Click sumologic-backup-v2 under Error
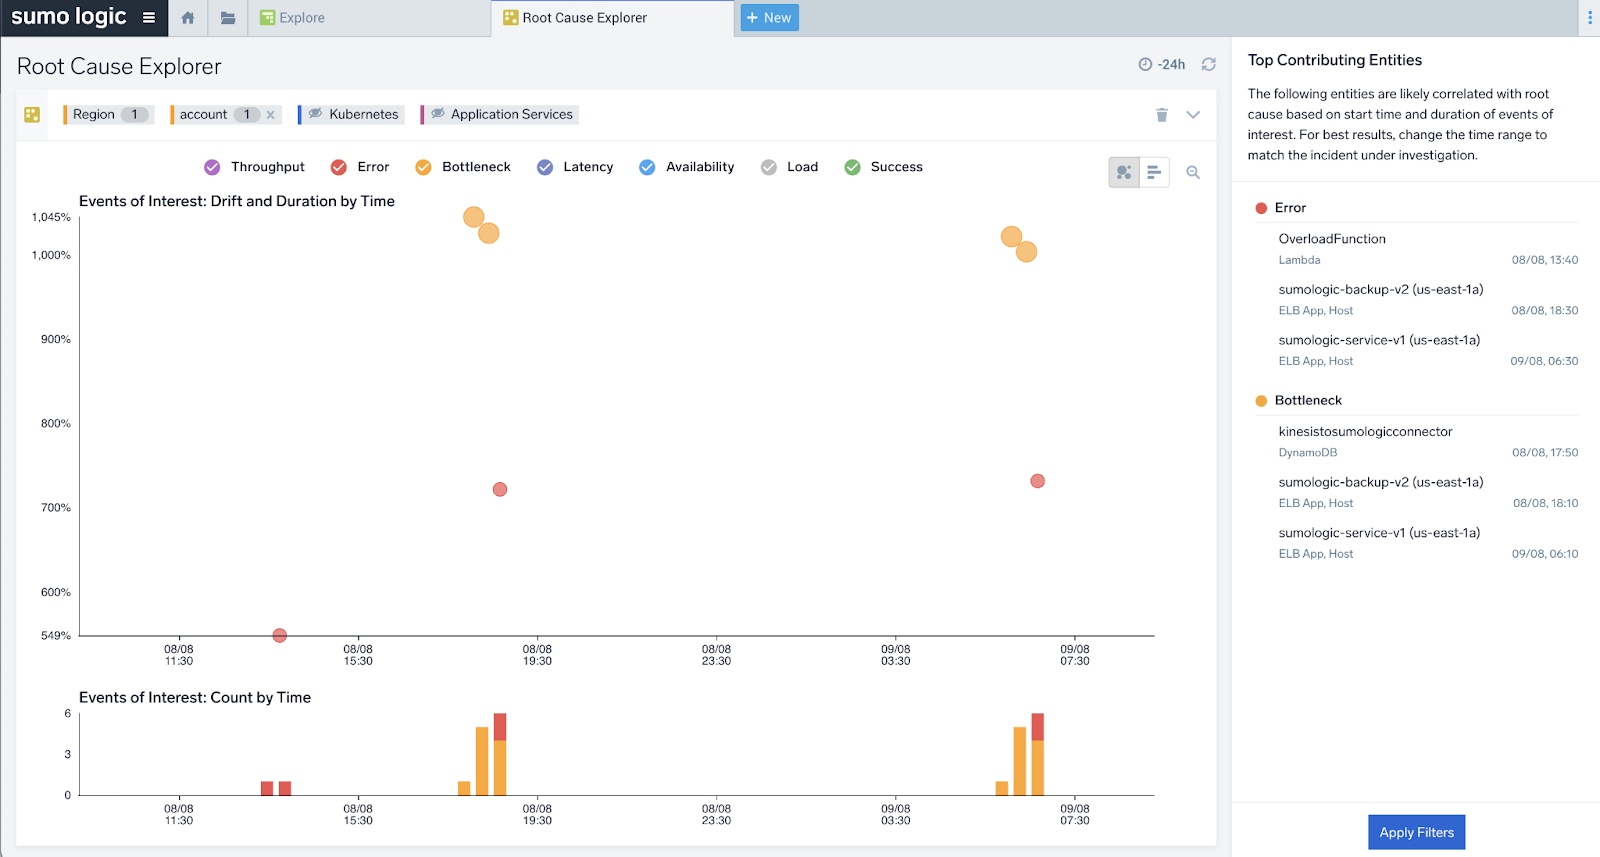The image size is (1600, 857). coord(1380,290)
